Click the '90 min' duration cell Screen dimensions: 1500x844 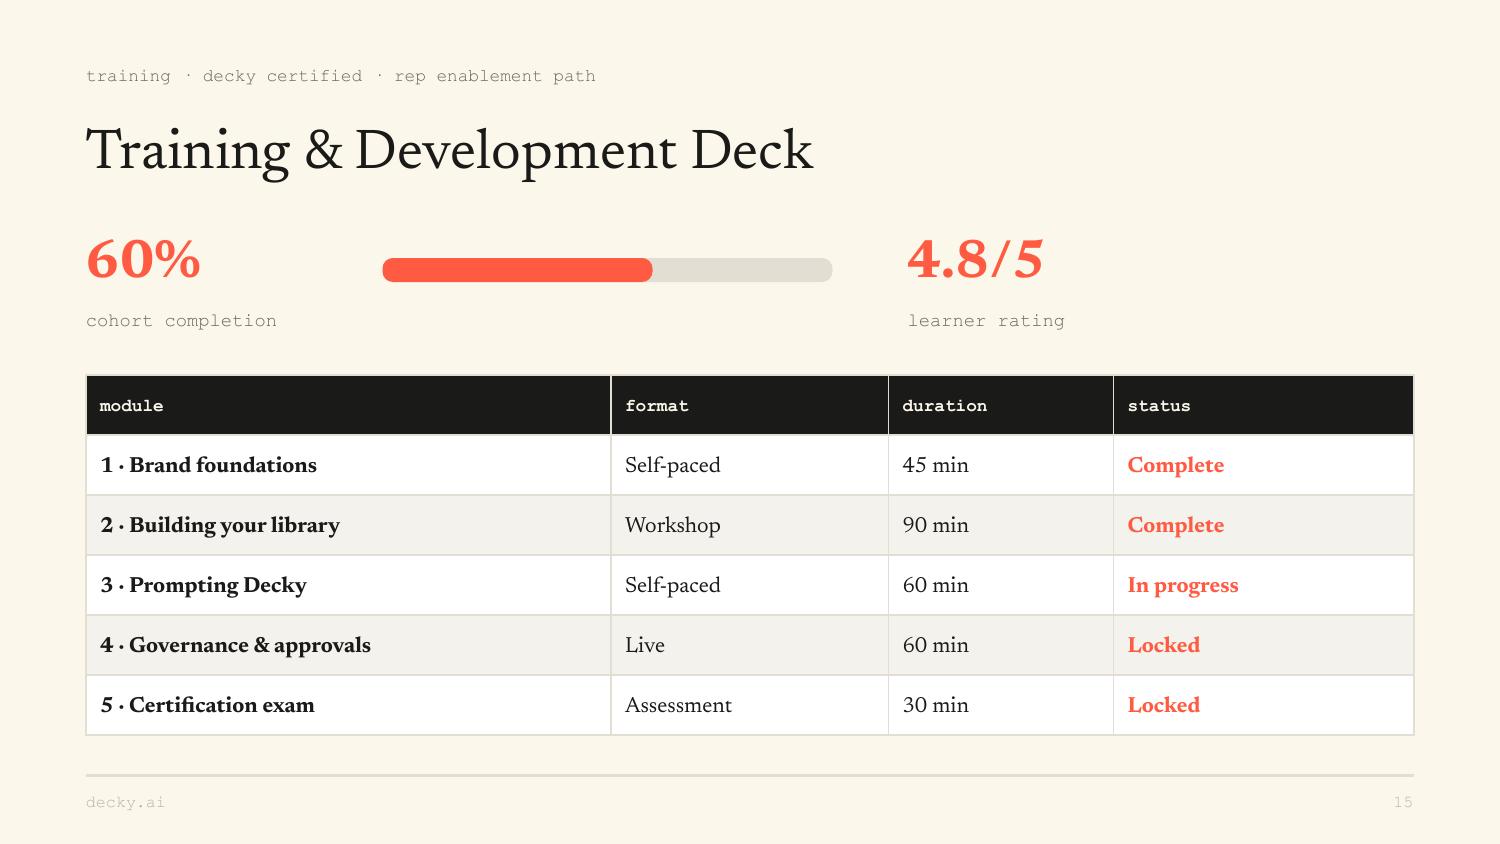(x=1000, y=525)
